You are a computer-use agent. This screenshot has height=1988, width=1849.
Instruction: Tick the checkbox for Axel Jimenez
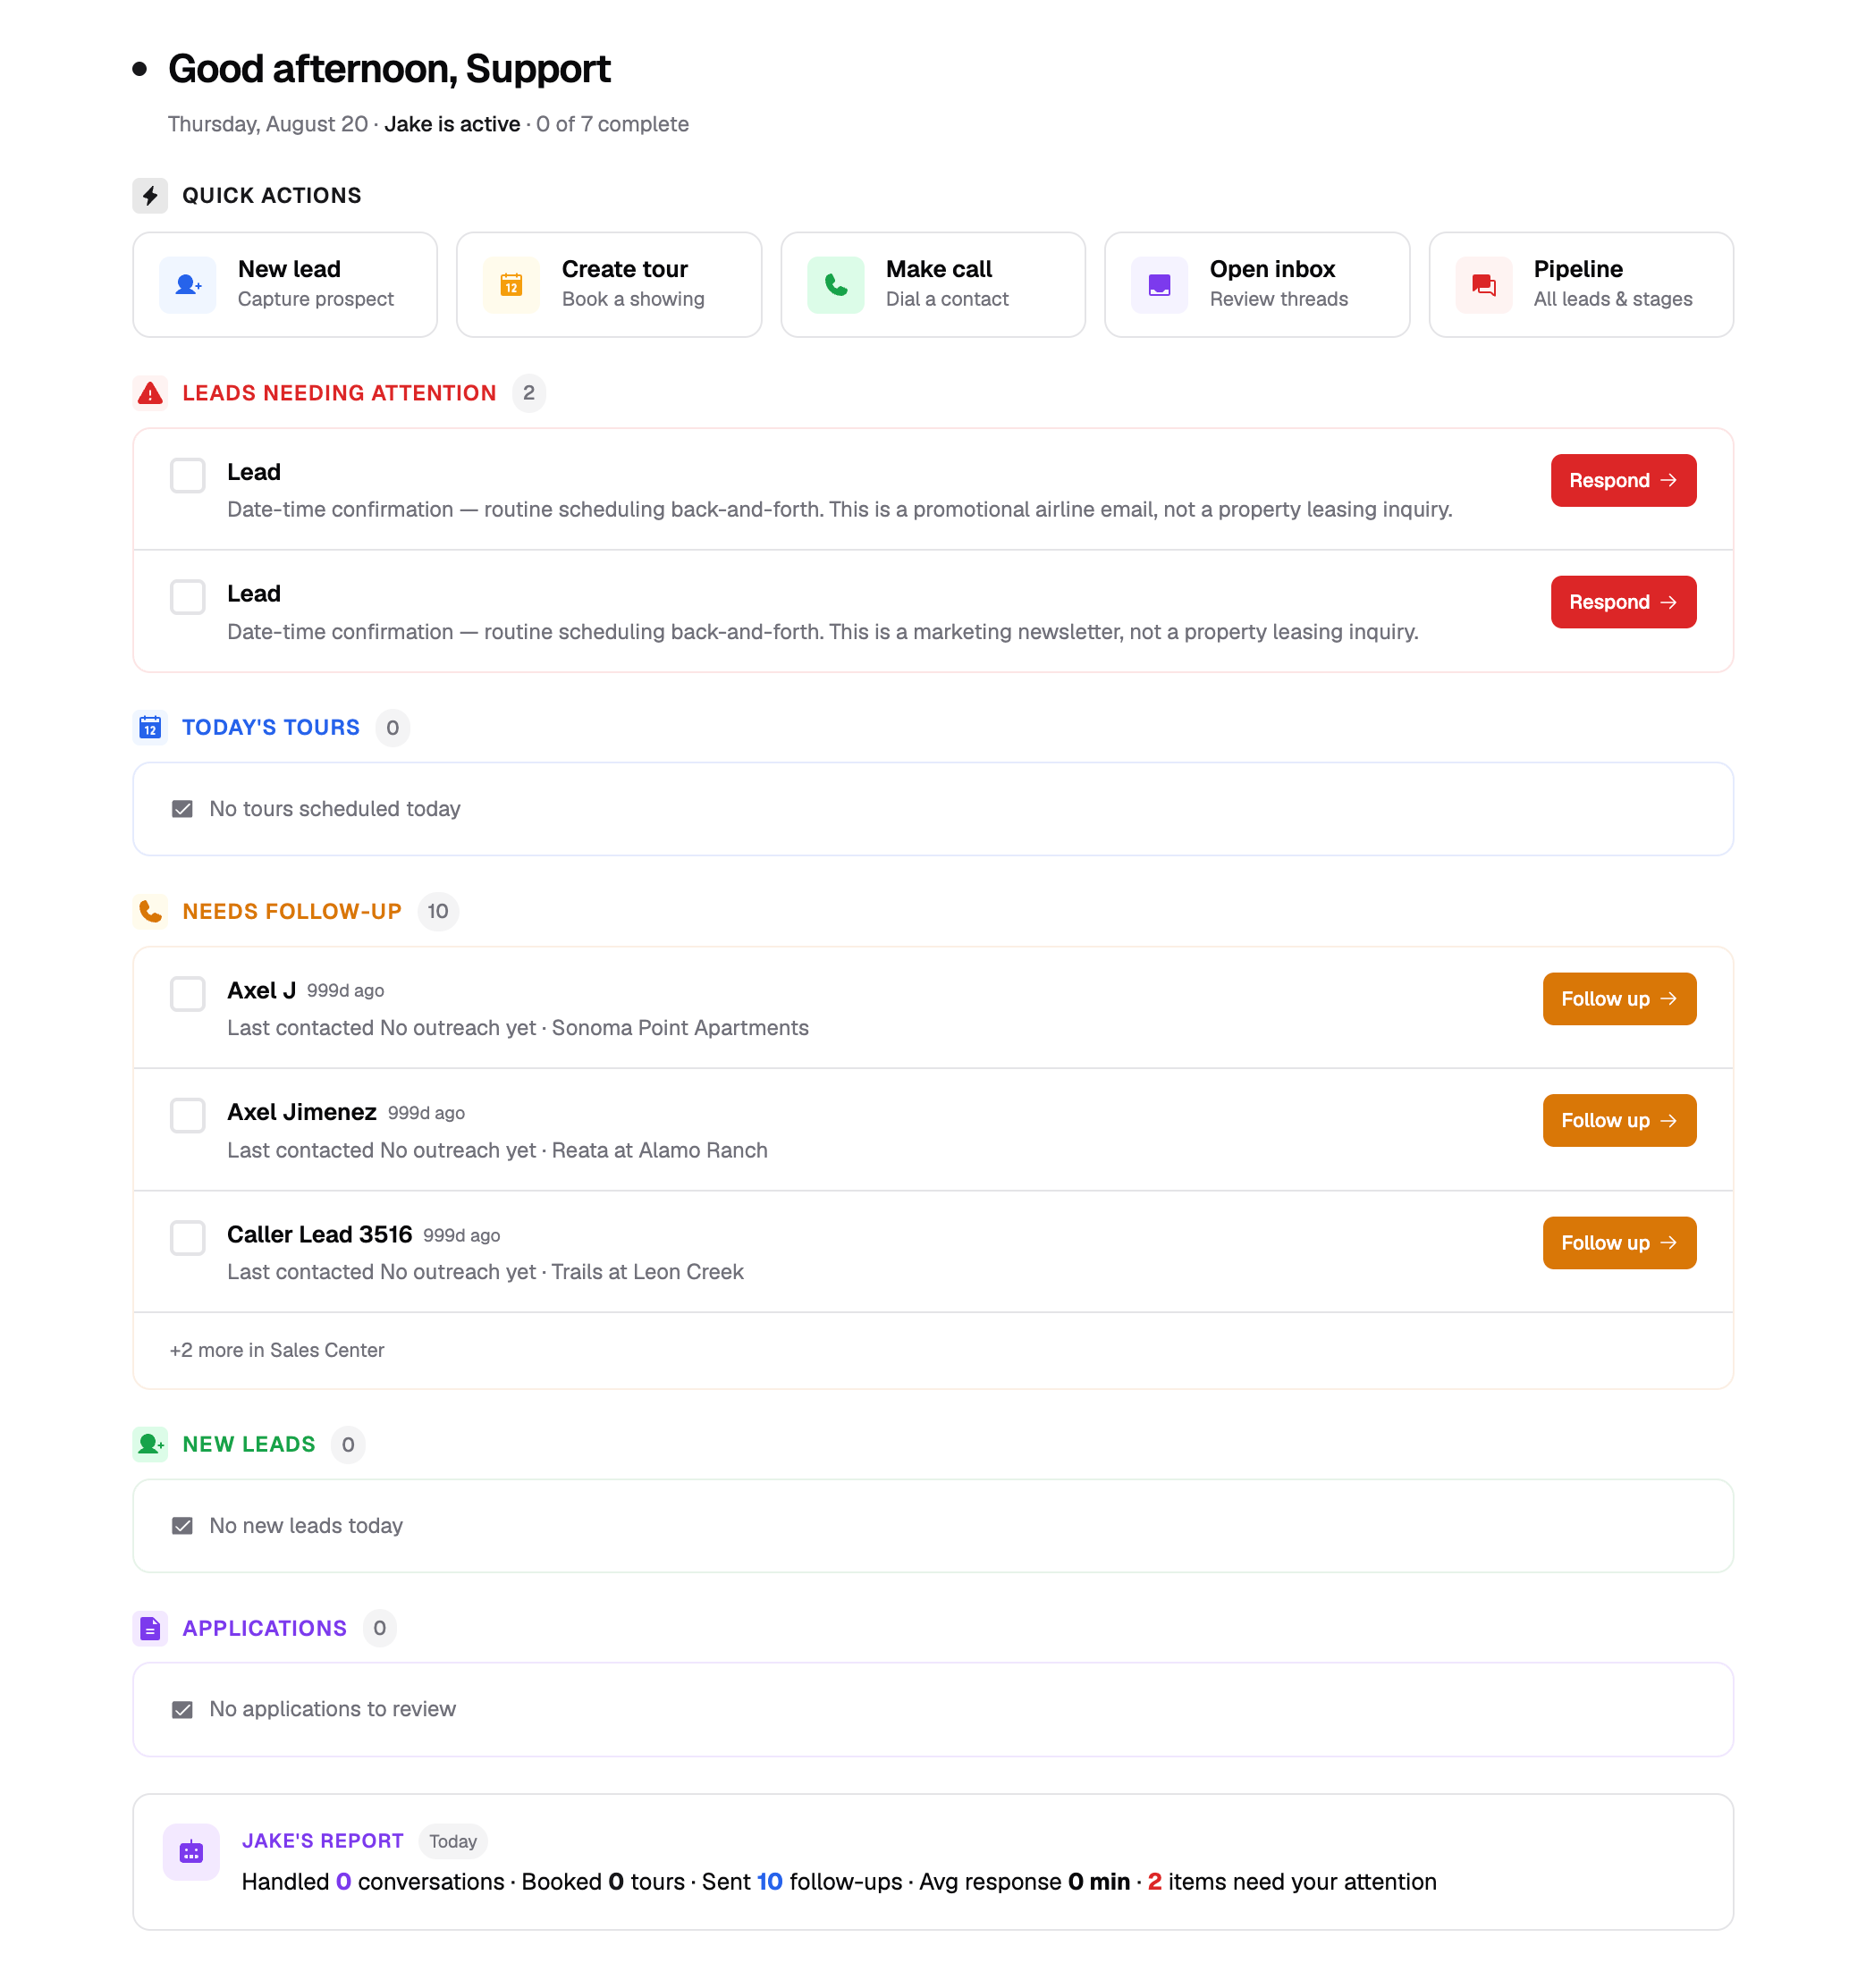[187, 1115]
